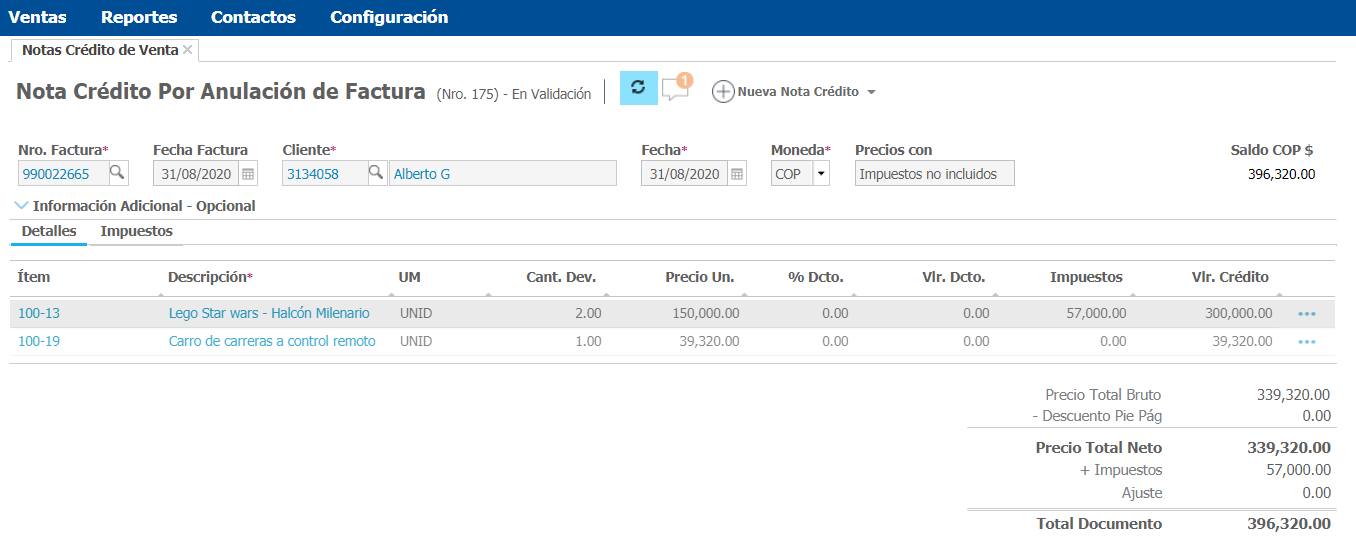The width and height of the screenshot is (1356, 544).
Task: Switch to the Impuestos tab
Action: pyautogui.click(x=136, y=231)
